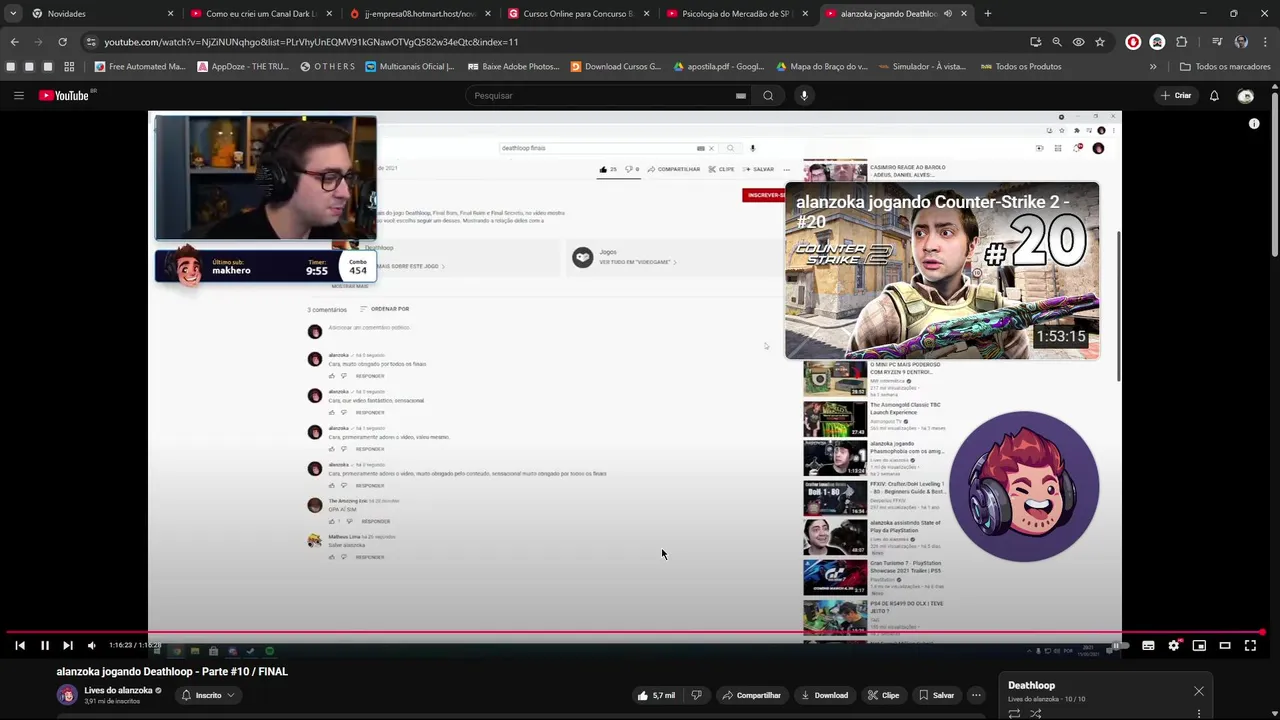Open the zoom magnifier icon in address bar

[x=1057, y=42]
